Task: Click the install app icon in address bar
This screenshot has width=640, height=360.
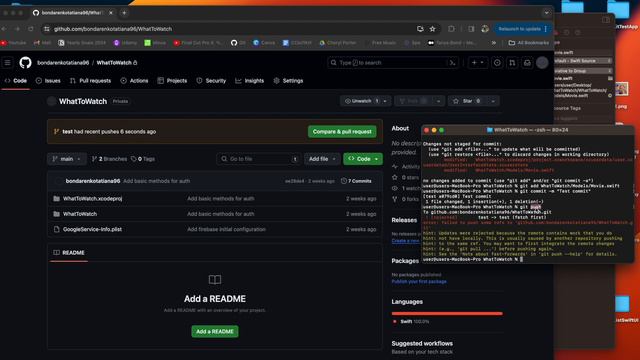Action: [x=420, y=29]
